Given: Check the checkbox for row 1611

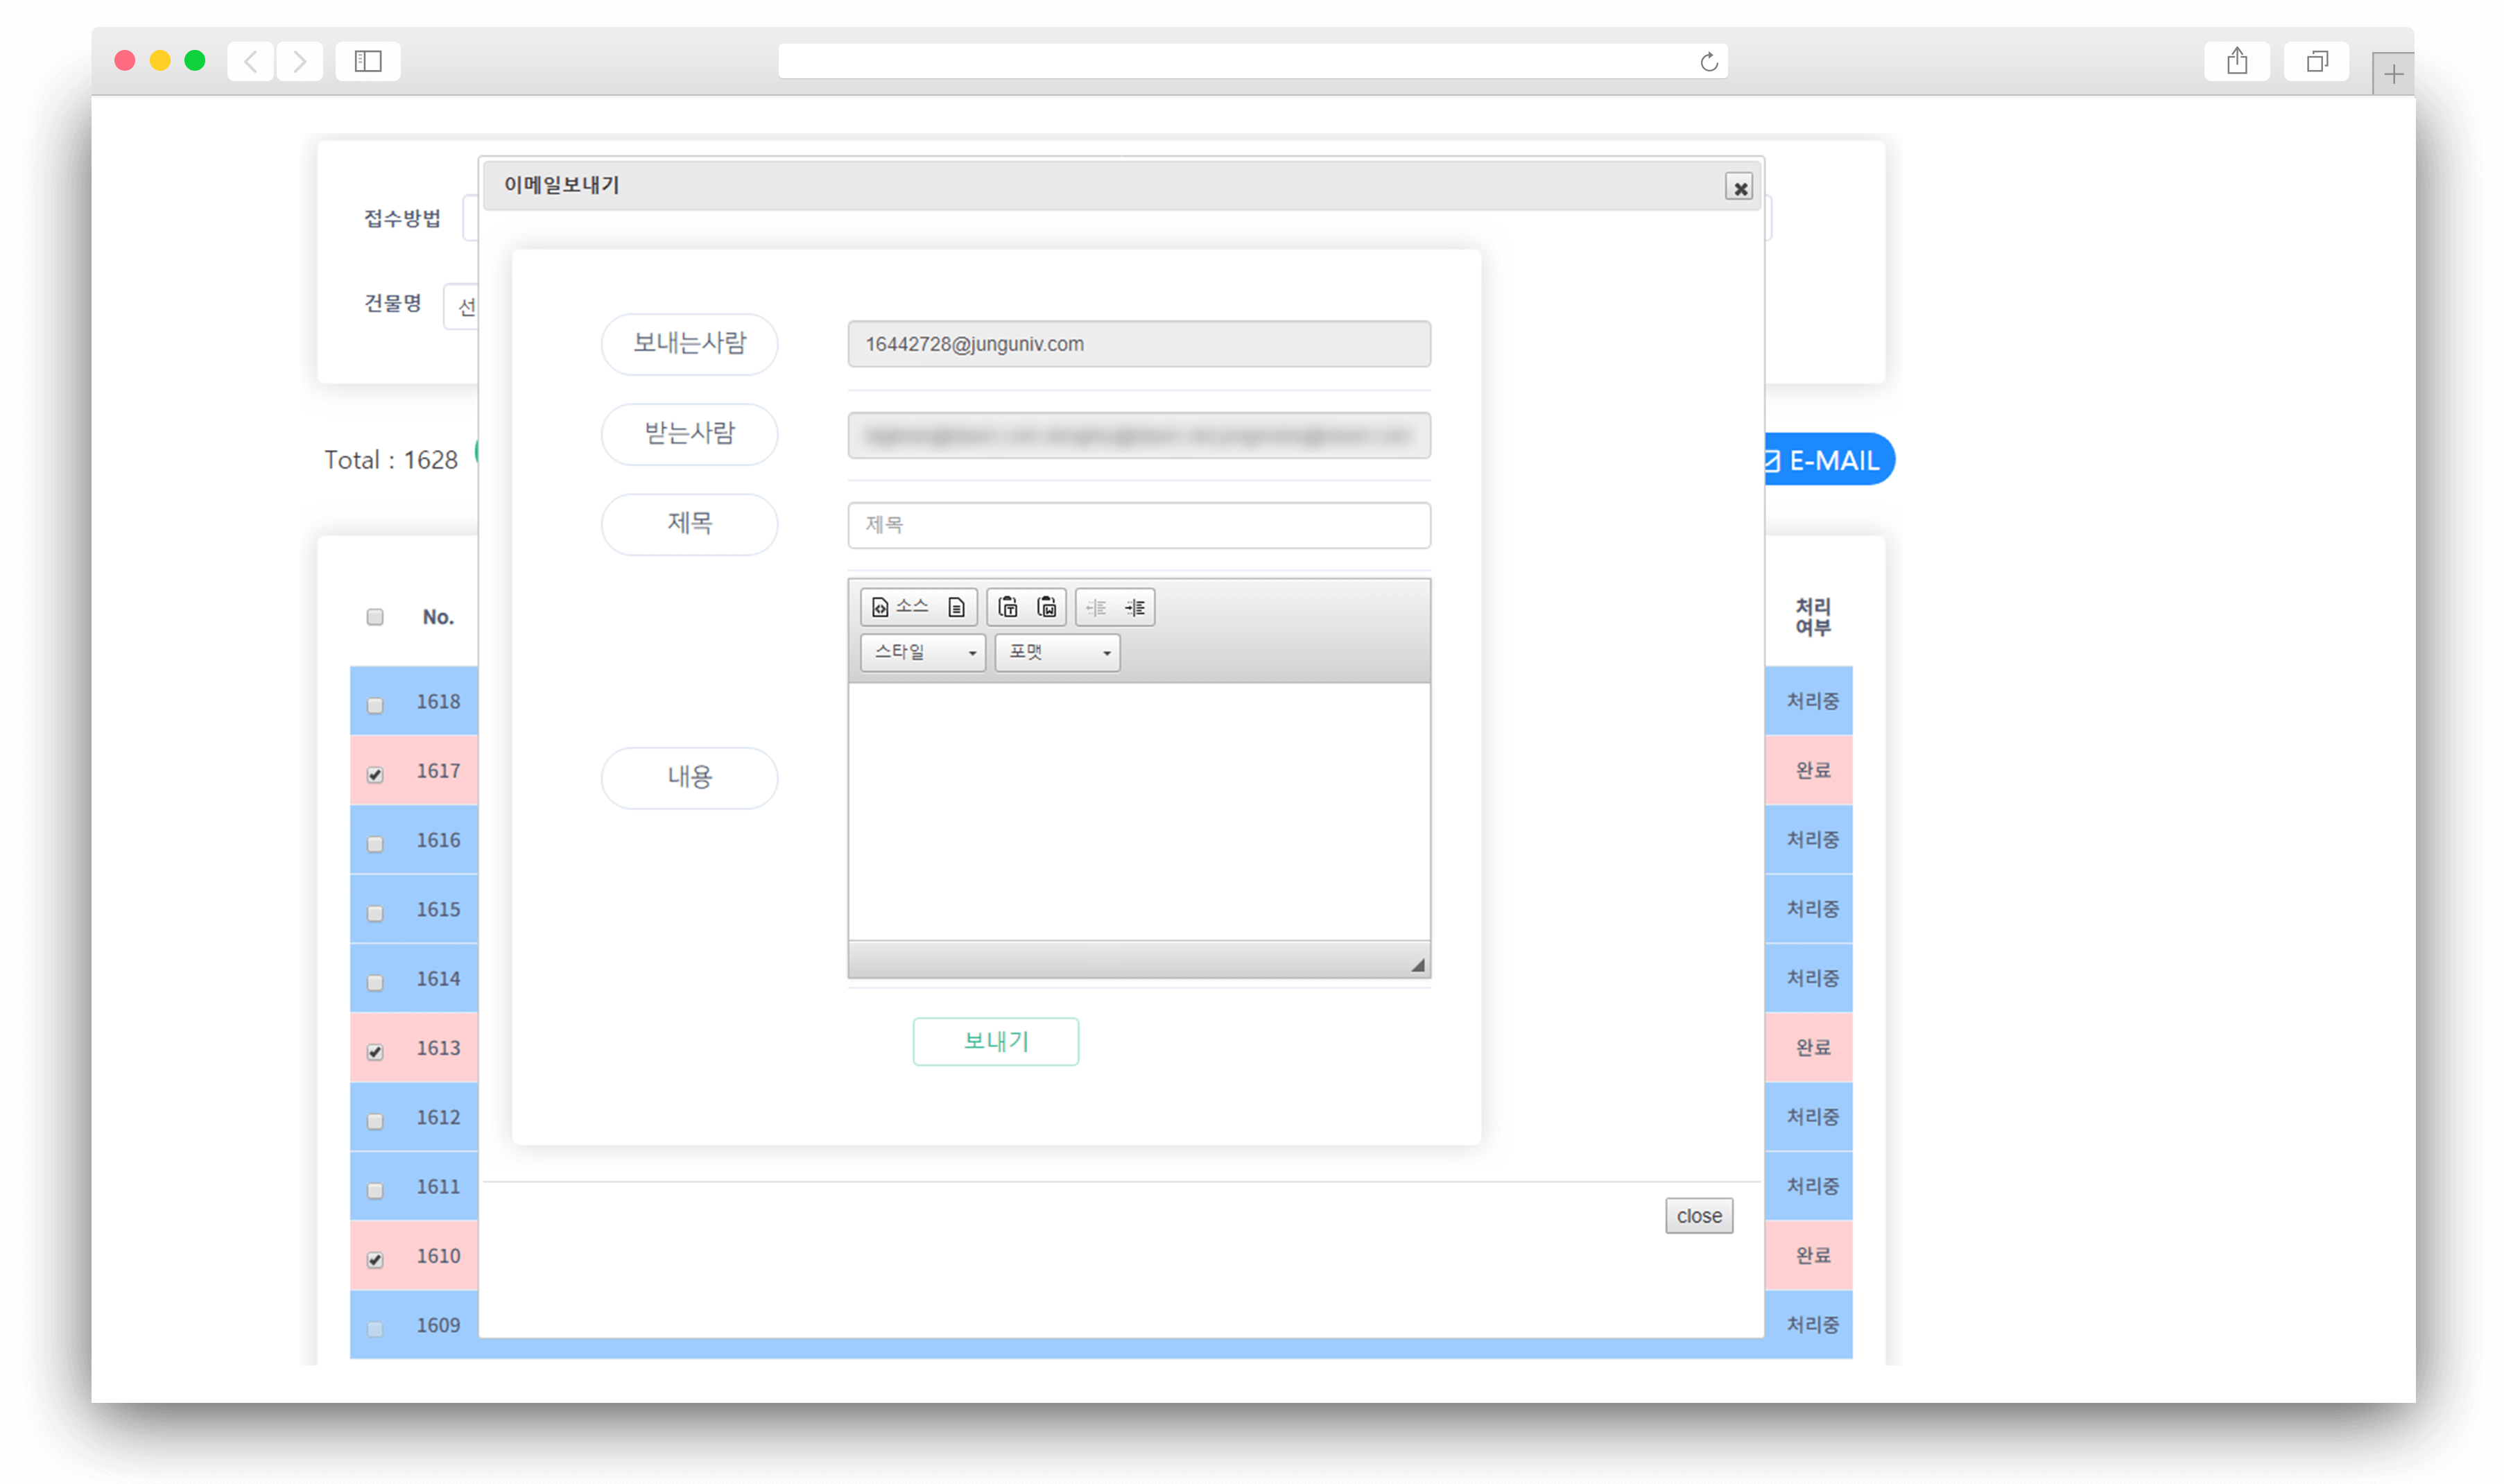Looking at the screenshot, I should pyautogui.click(x=375, y=1190).
